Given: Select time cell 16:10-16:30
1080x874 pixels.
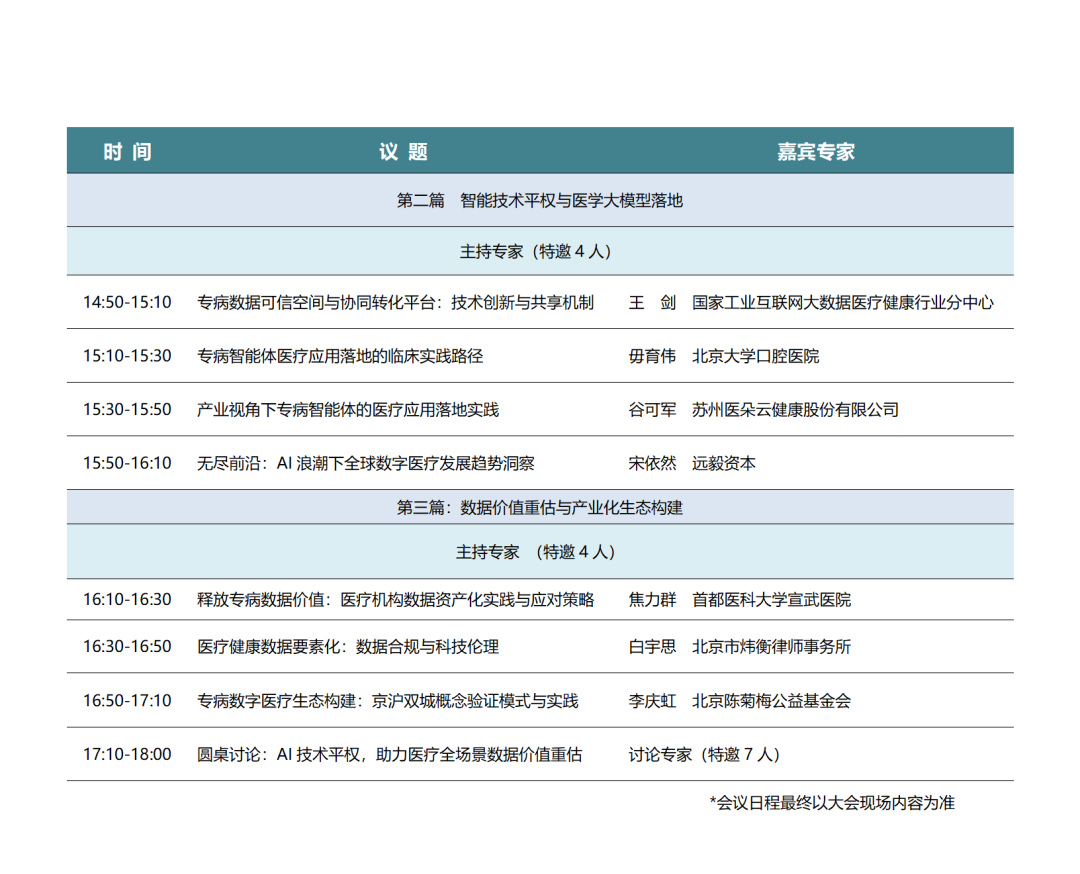Looking at the screenshot, I should 127,600.
